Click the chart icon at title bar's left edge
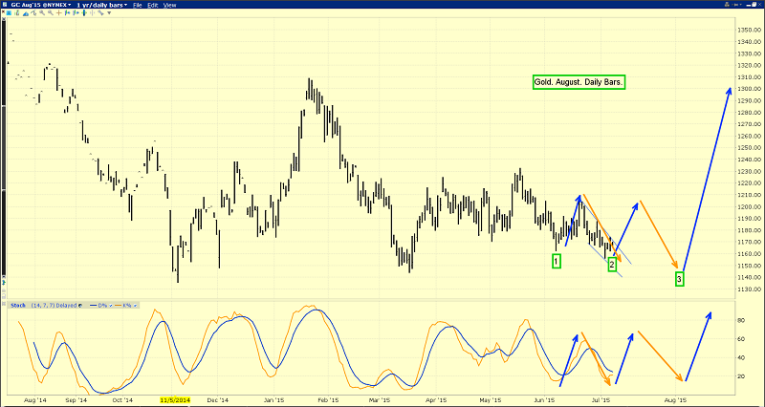This screenshot has height=407, width=765. 5,5
